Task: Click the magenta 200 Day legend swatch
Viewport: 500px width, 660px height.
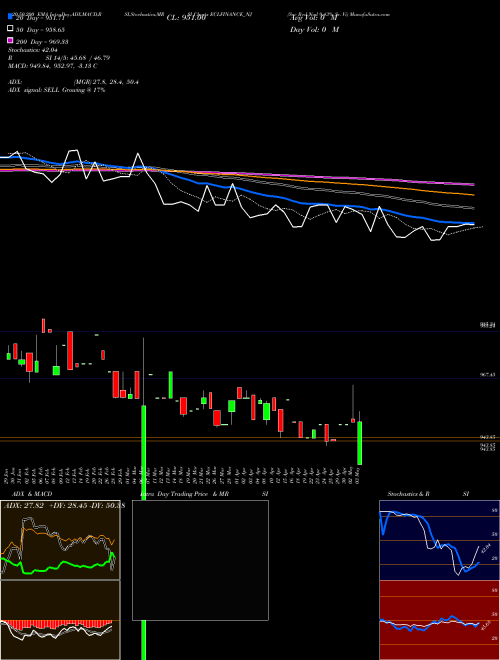Action: point(10,40)
